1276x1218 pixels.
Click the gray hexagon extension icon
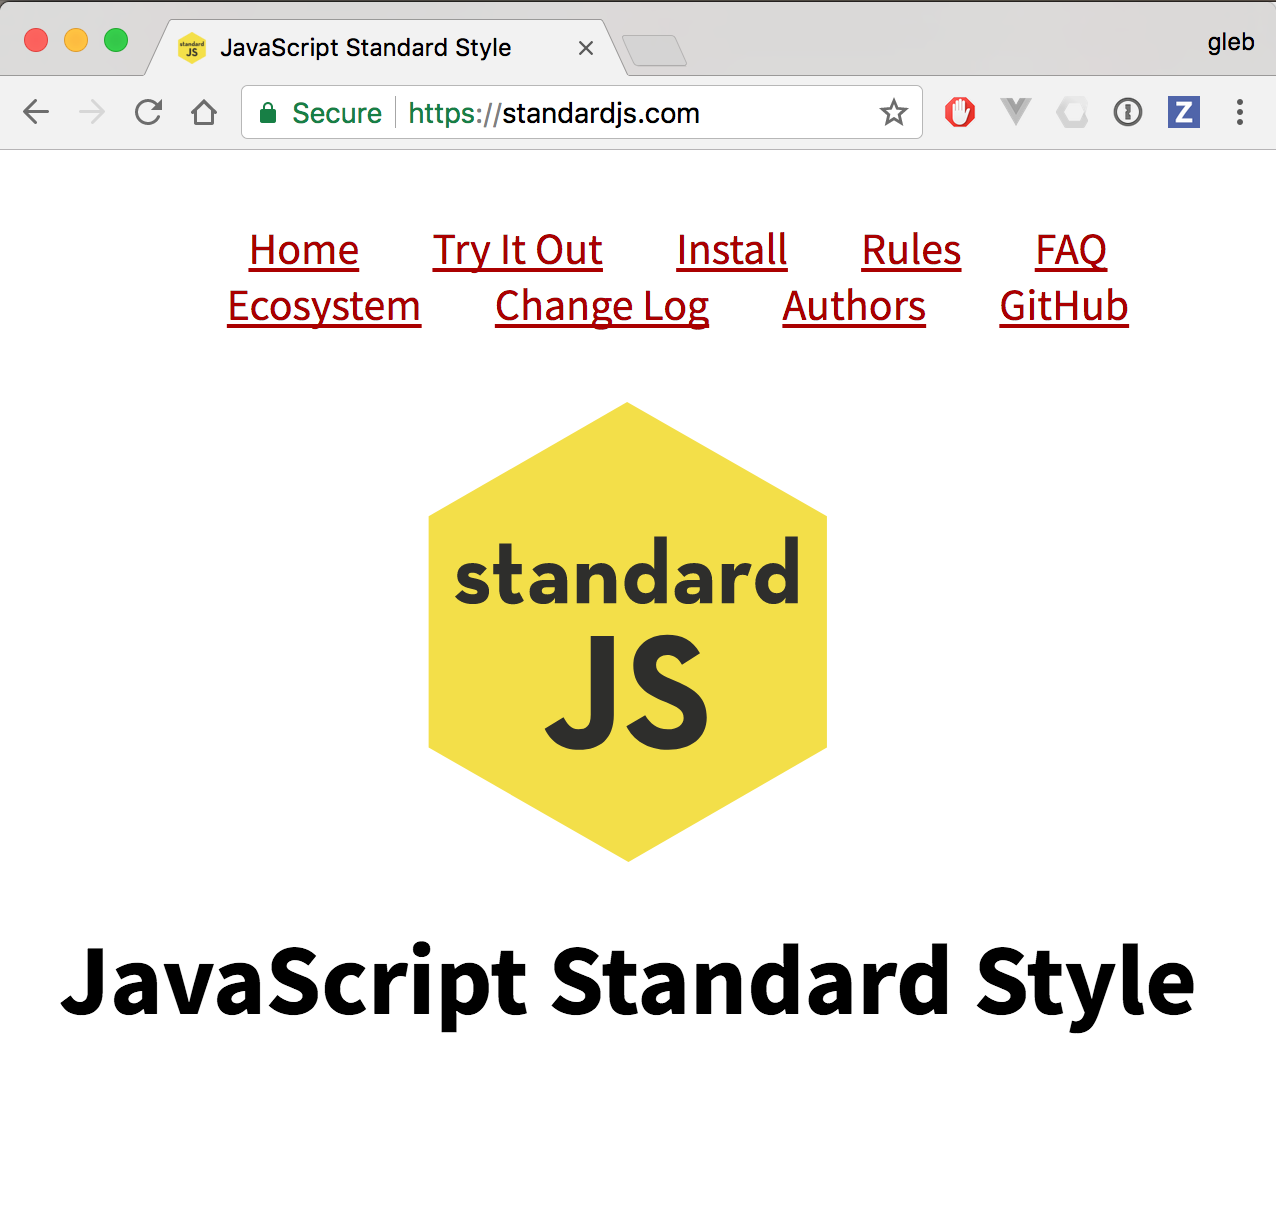[x=1072, y=112]
